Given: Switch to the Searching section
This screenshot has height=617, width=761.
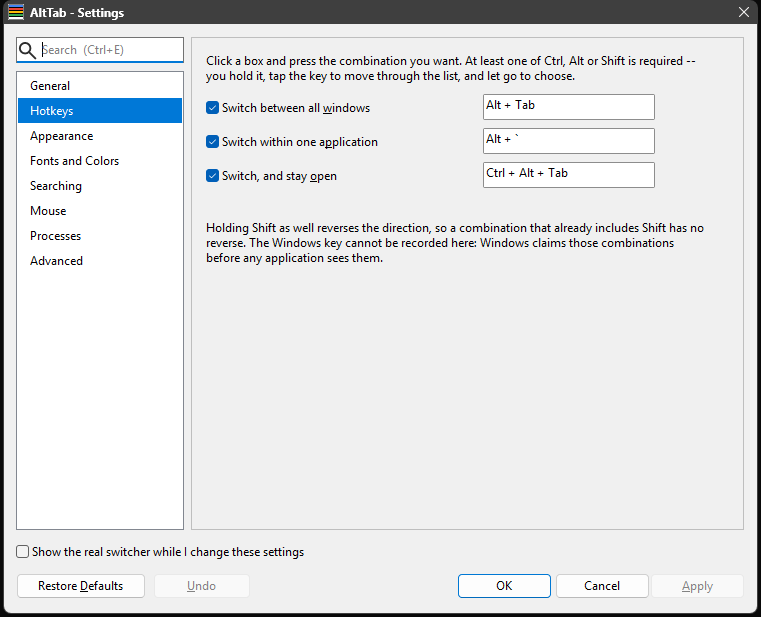Looking at the screenshot, I should point(100,186).
